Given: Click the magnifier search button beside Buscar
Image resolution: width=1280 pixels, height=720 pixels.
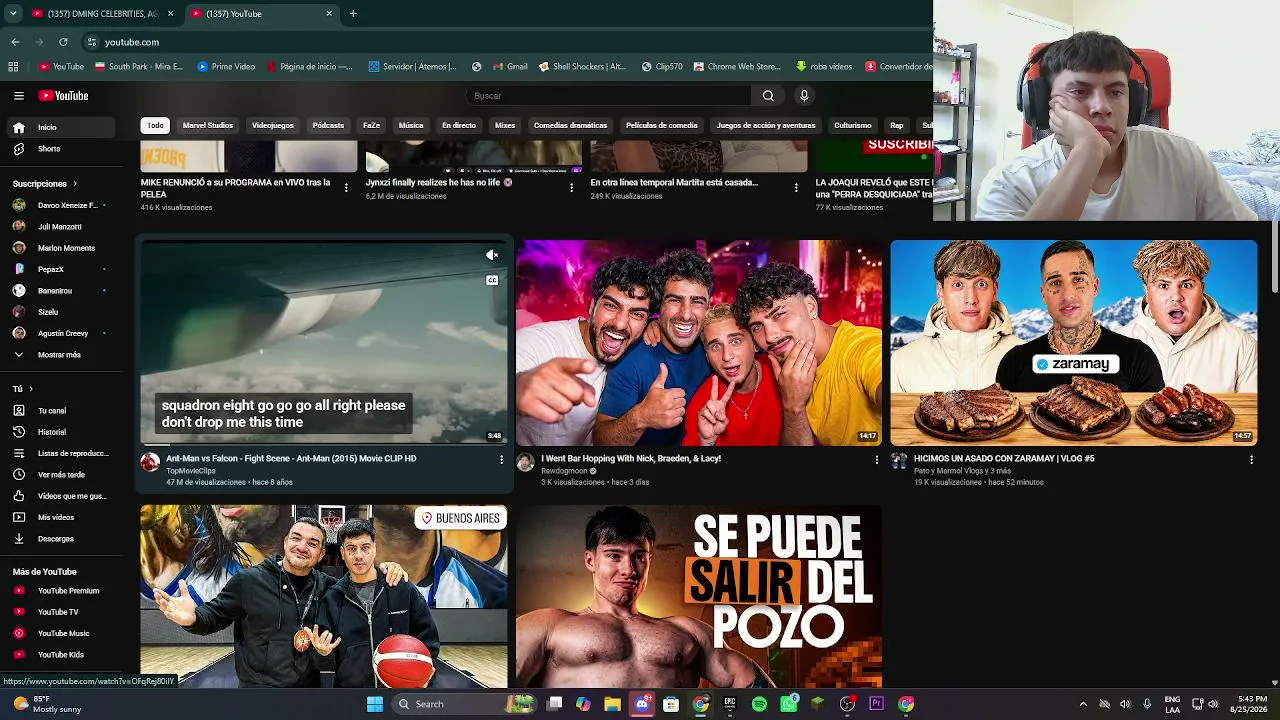Looking at the screenshot, I should 768,96.
